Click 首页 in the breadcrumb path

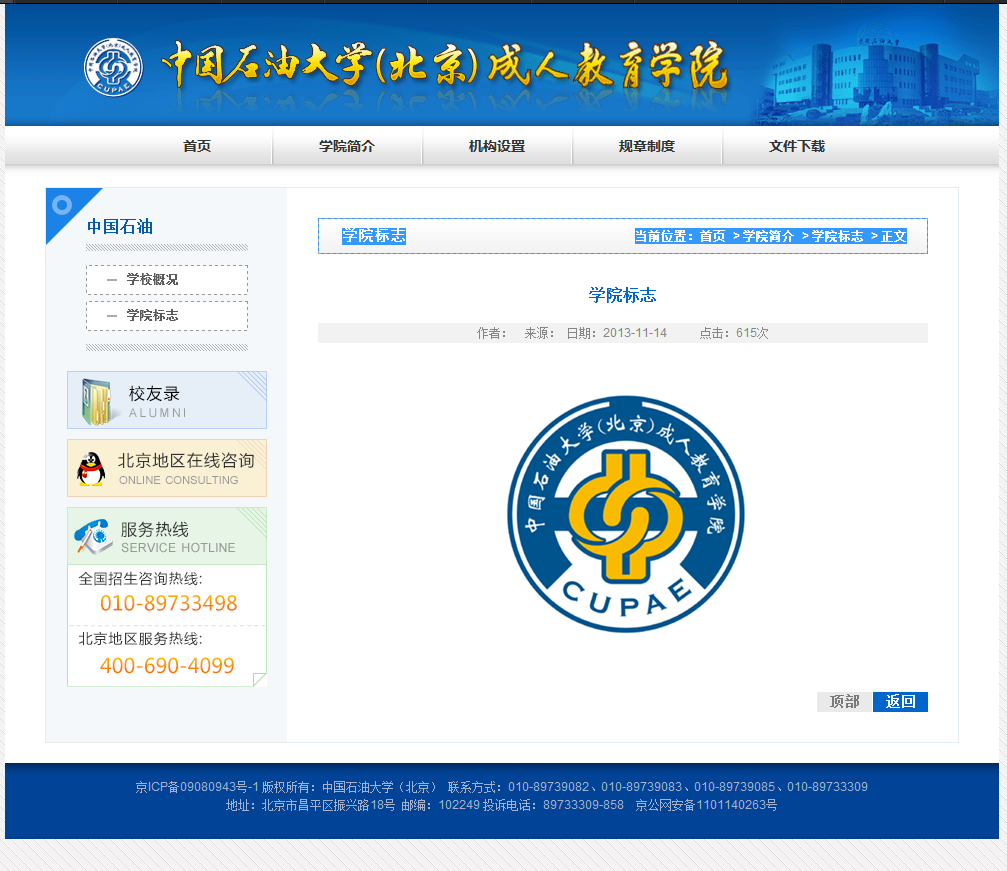(712, 236)
